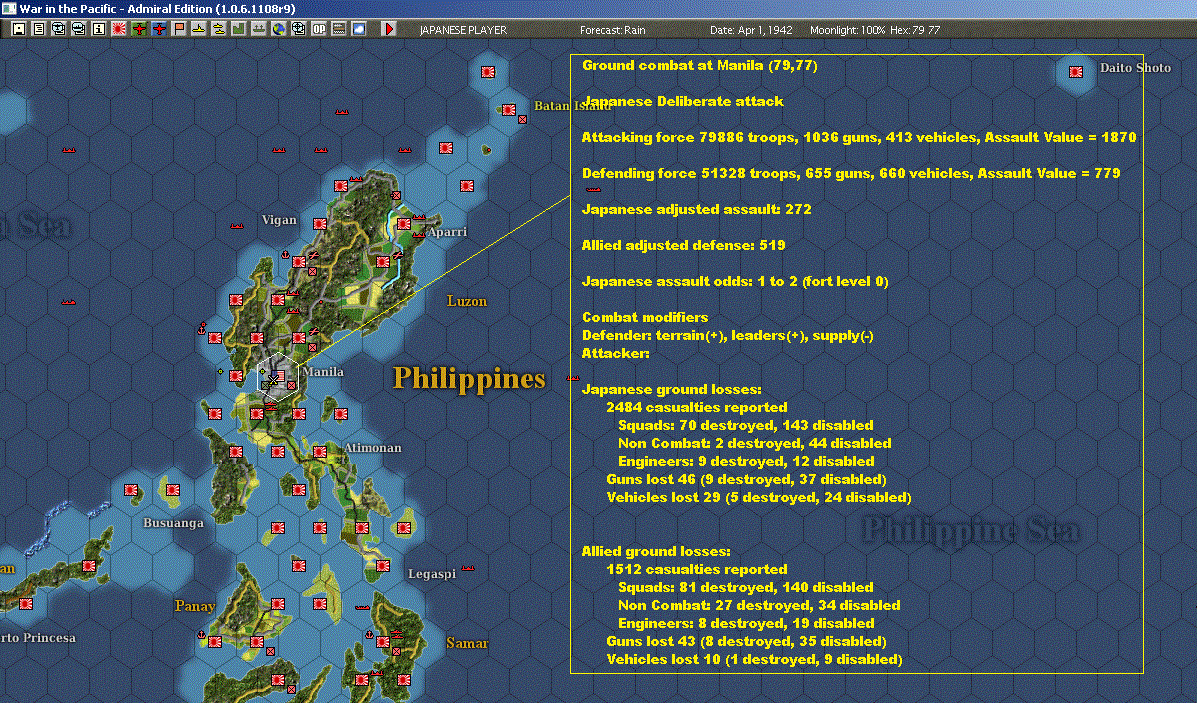Click 'Allied adjusted defense: 519' text
The height and width of the screenshot is (703, 1197).
click(683, 245)
